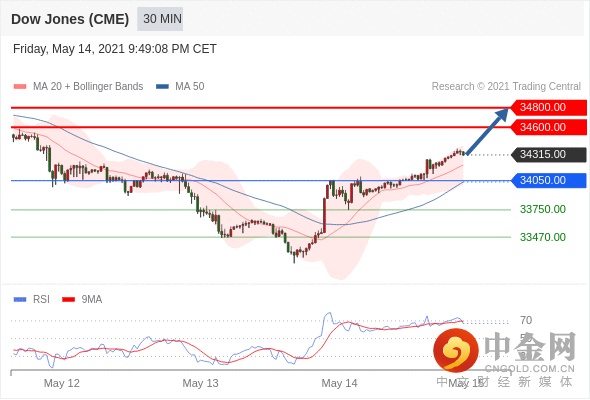Click the Research © 2021 Trading Central text
The image size is (590, 400).
(506, 87)
